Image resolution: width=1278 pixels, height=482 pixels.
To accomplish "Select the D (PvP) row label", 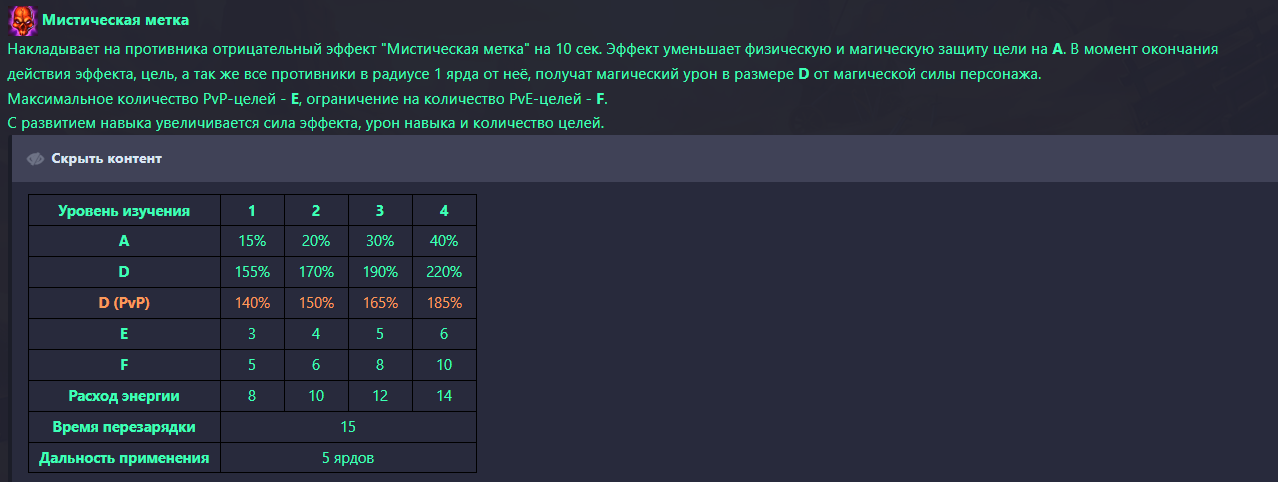I will click(124, 303).
